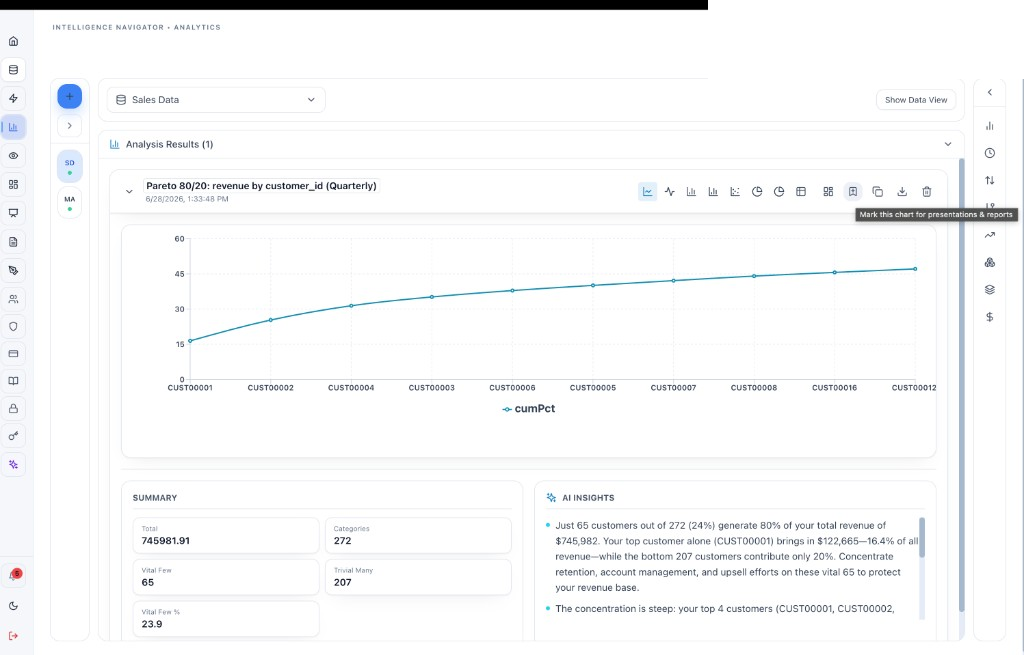Click the blue plus button
This screenshot has height=655, width=1024.
70,97
